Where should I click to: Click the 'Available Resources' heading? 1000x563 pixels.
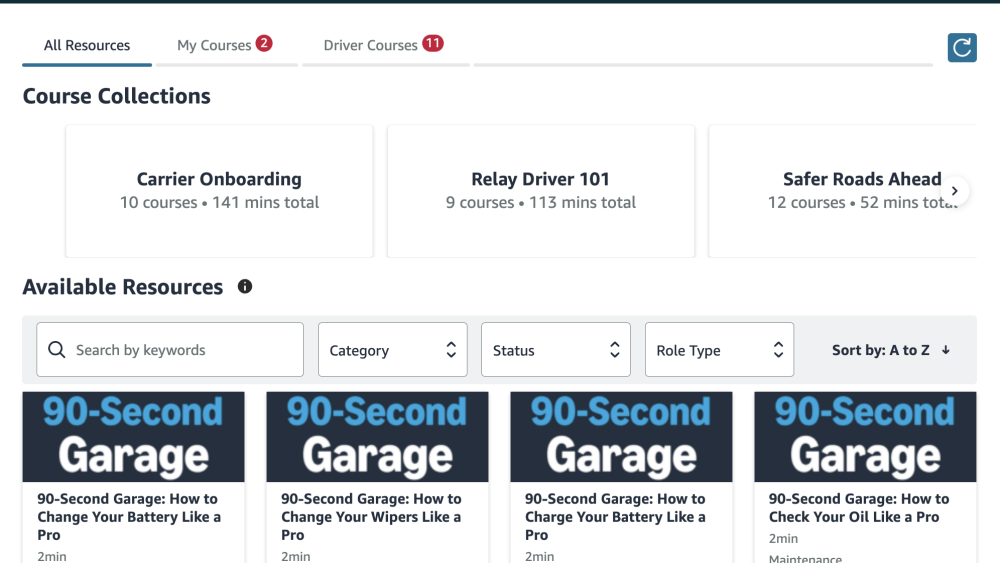point(123,287)
